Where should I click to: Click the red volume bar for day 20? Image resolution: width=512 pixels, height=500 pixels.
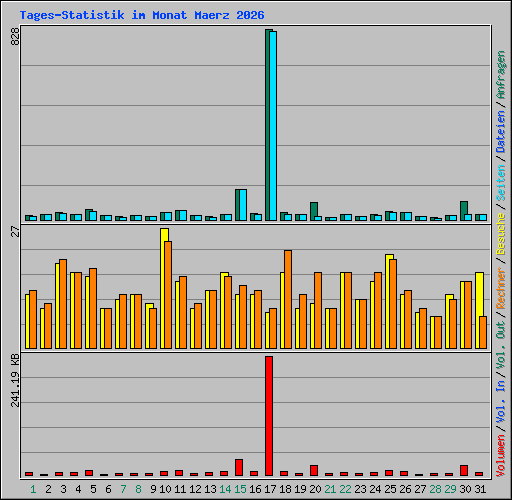click(x=314, y=471)
